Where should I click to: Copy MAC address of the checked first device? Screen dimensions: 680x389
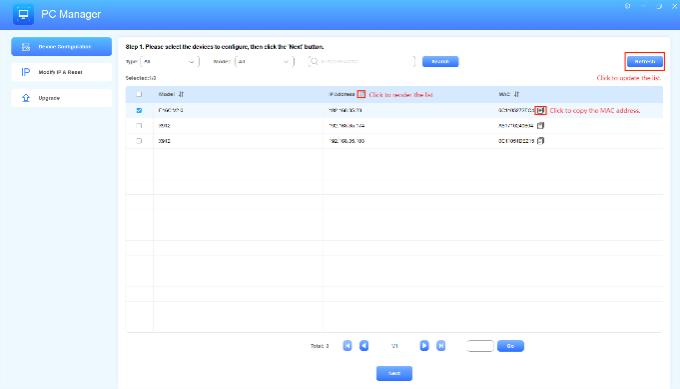(x=540, y=111)
